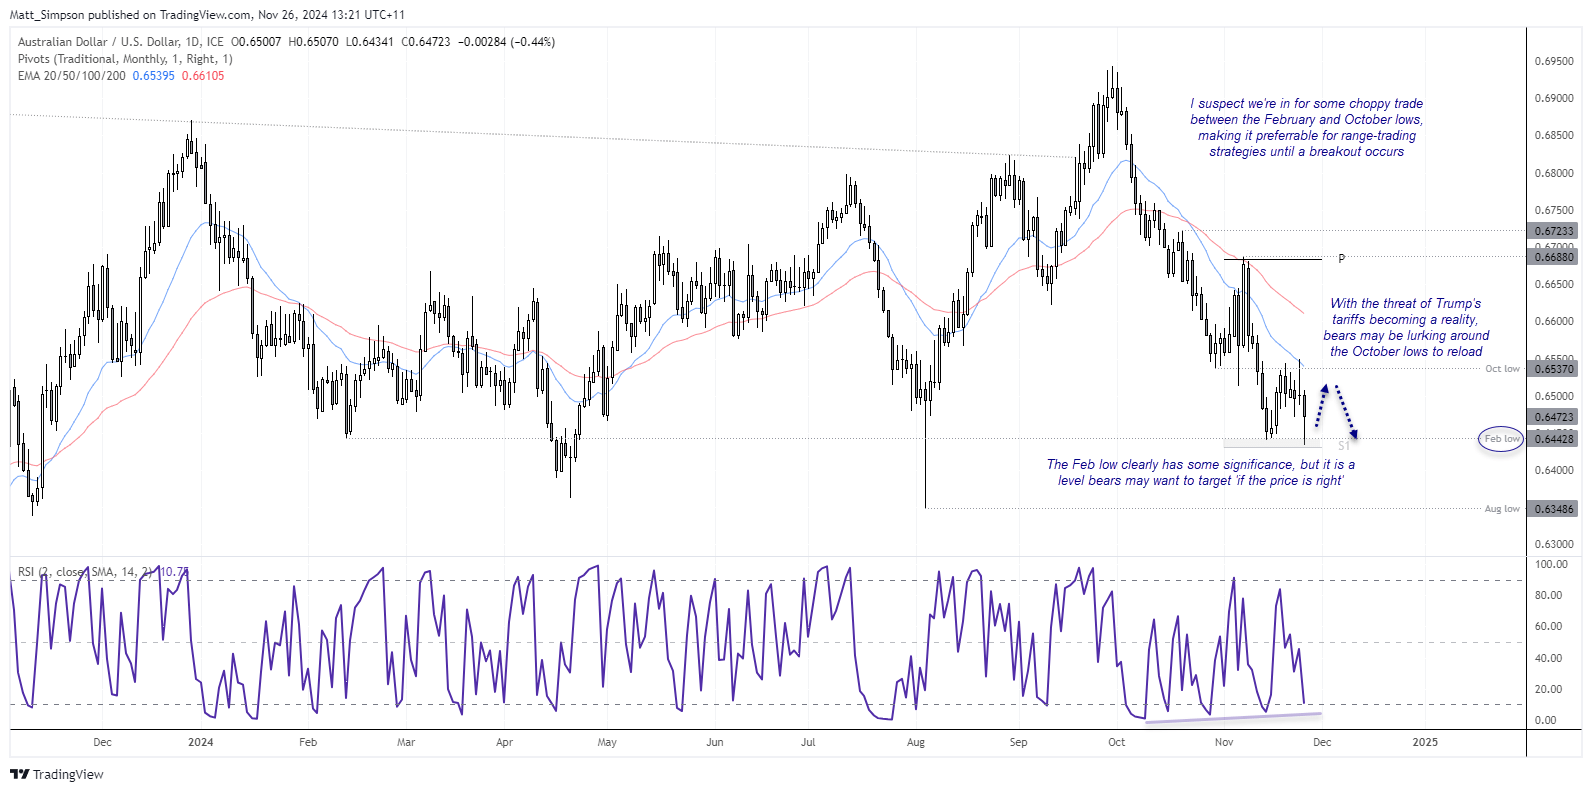Click the Feb label on time axis
Viewport: 1592px width, 792px height.
pyautogui.click(x=308, y=742)
